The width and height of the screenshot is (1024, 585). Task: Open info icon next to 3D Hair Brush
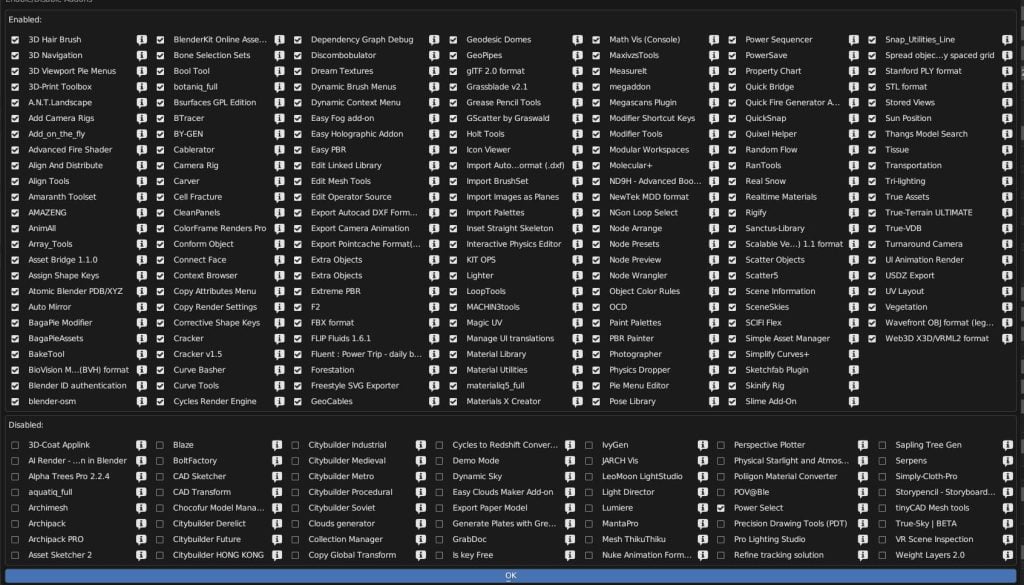tap(142, 40)
